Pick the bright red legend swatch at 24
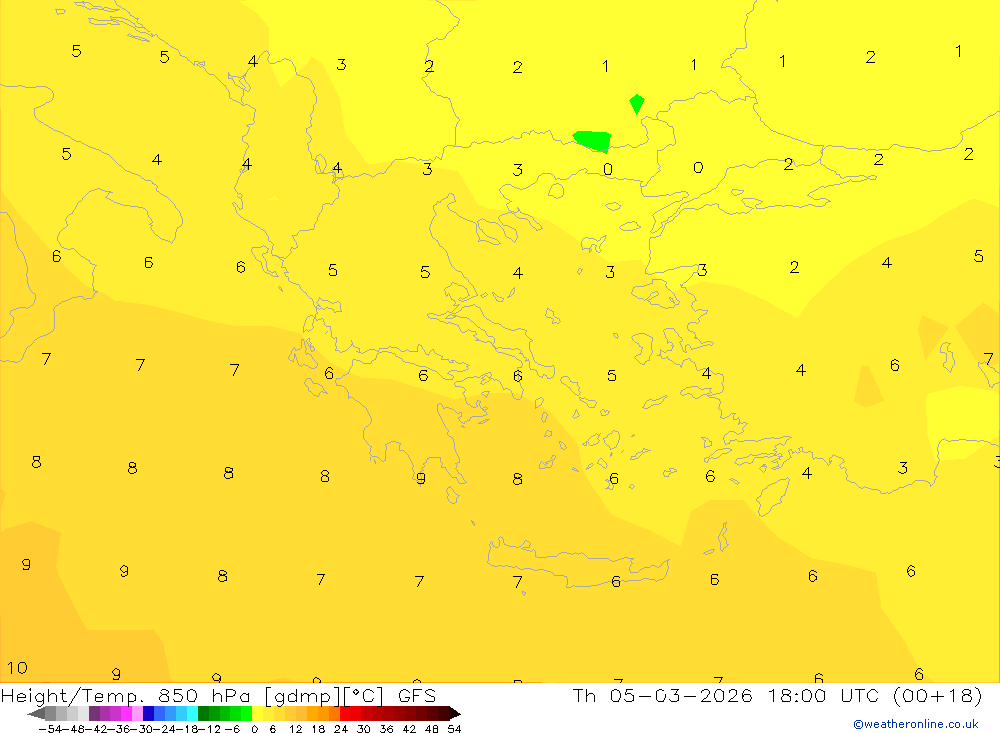Viewport: 1000px width, 733px height. click(346, 713)
